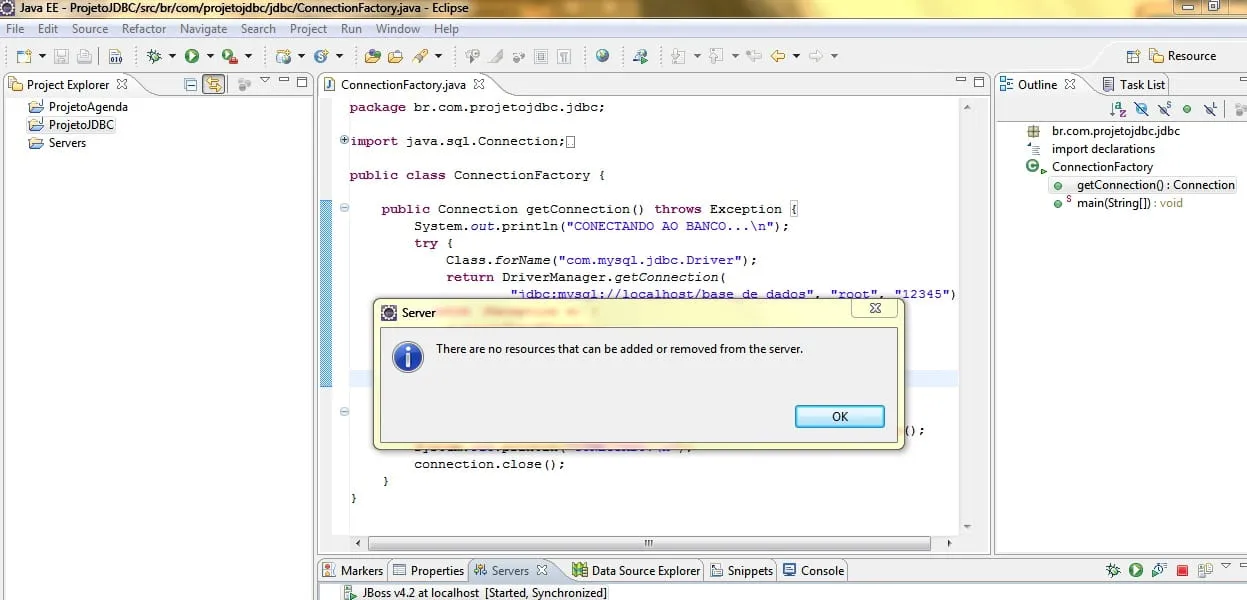Click the editor's horizontal scrollbar

[x=648, y=543]
